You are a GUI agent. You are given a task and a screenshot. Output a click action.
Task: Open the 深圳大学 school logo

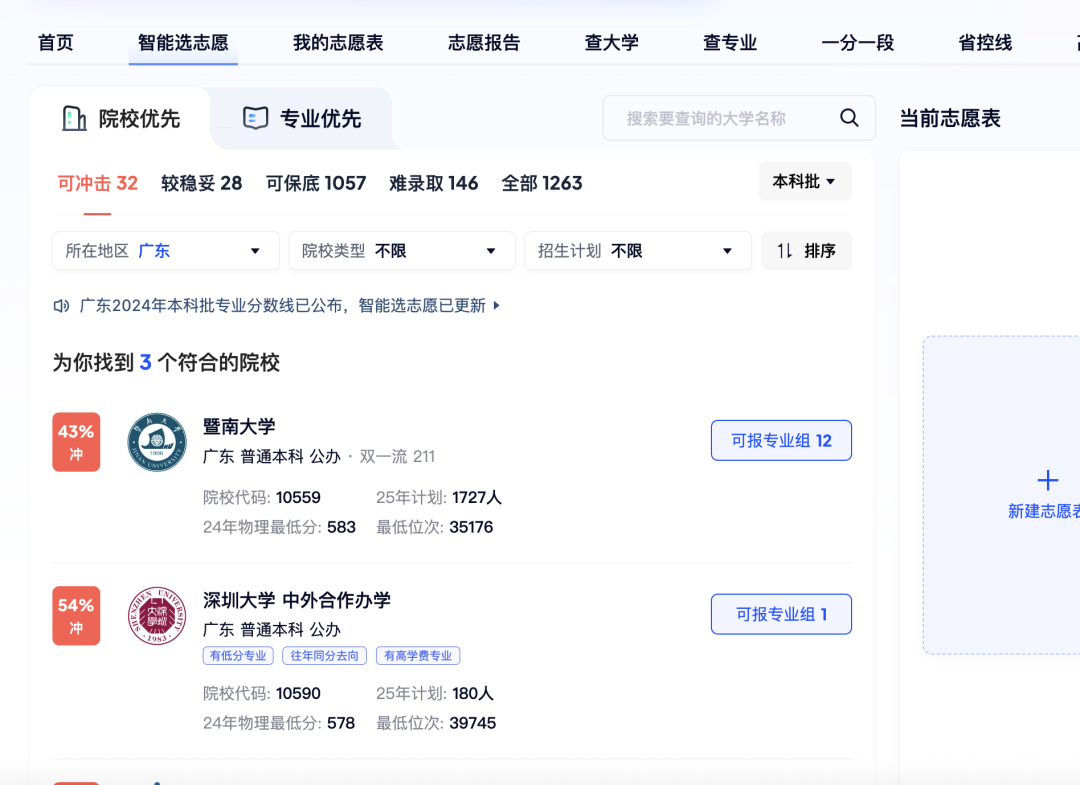[157, 616]
